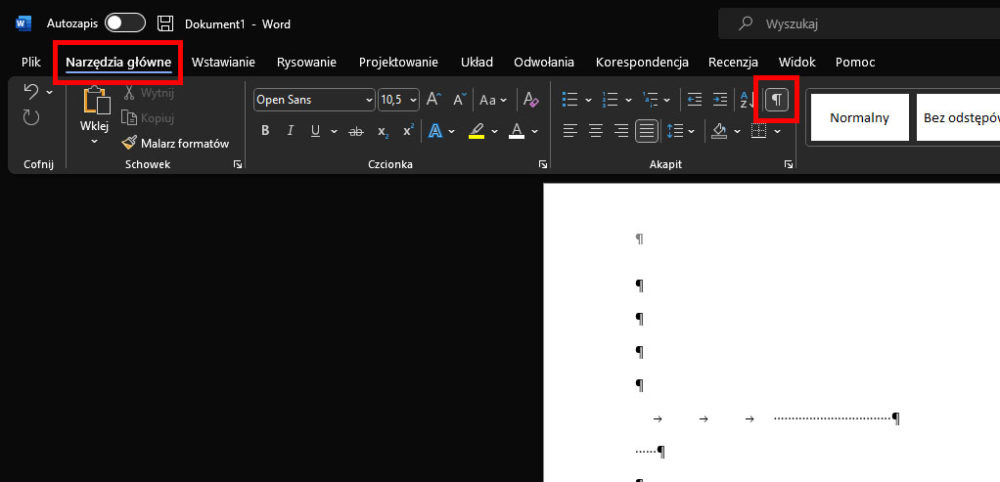Viewport: 1000px width, 482px height.
Task: Click the text effects blue A icon
Action: tap(436, 131)
